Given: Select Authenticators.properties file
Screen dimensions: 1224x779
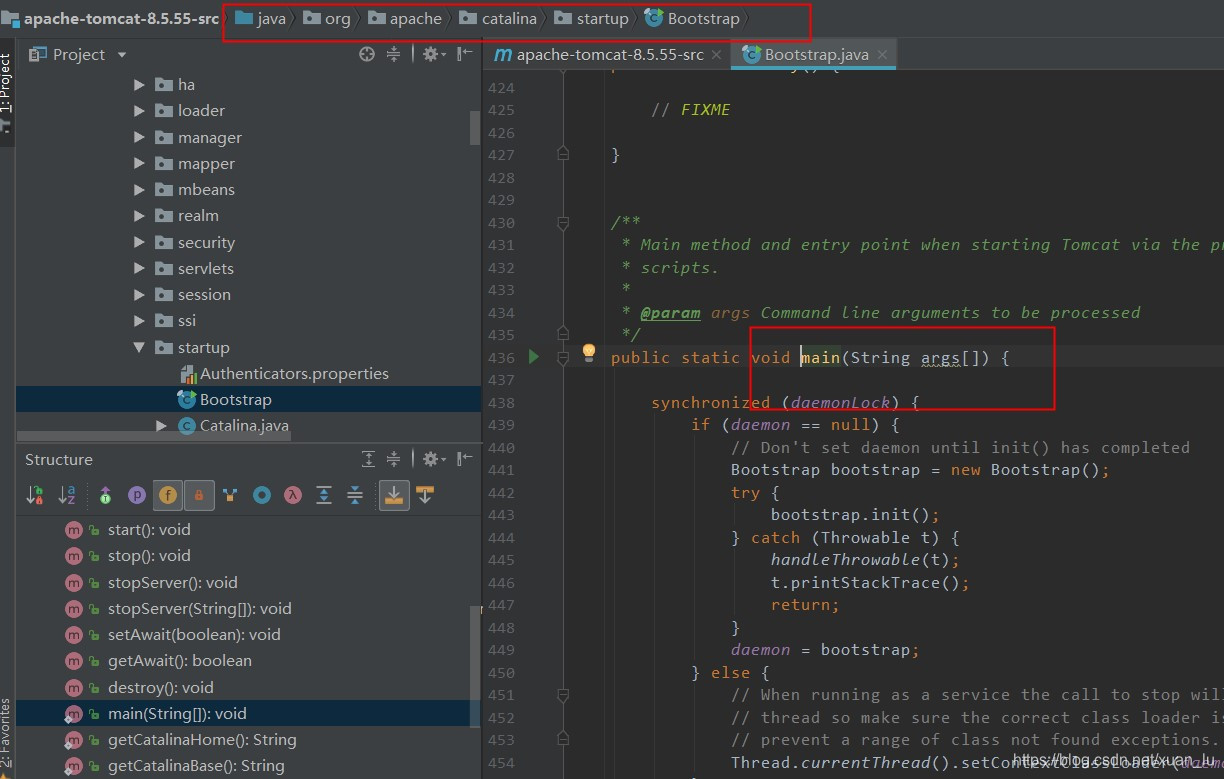Looking at the screenshot, I should (284, 374).
